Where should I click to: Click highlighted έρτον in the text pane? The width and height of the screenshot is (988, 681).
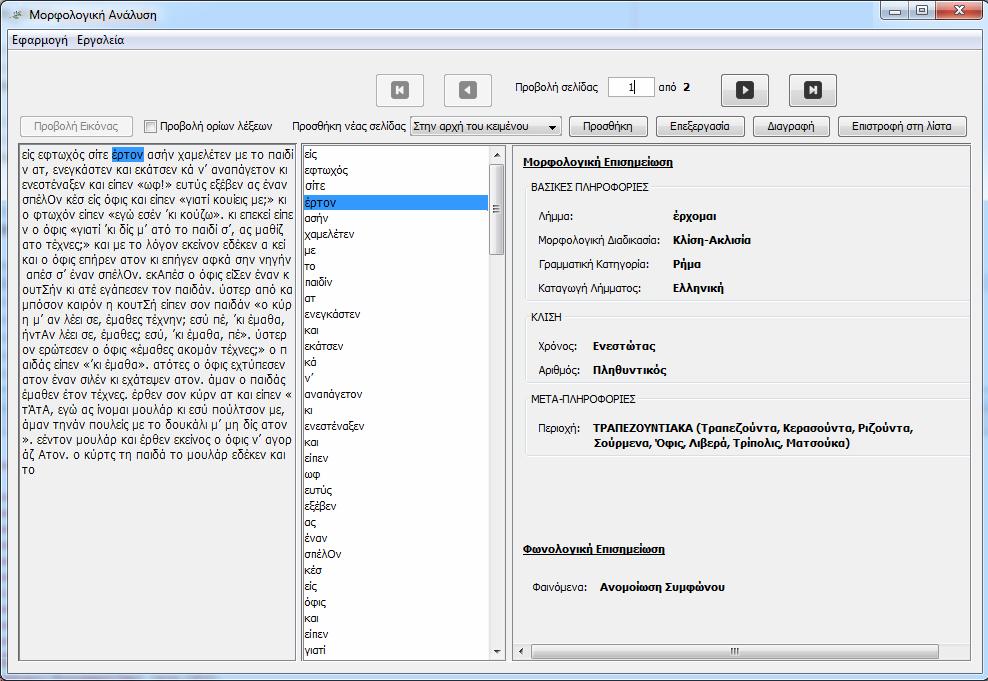point(128,154)
